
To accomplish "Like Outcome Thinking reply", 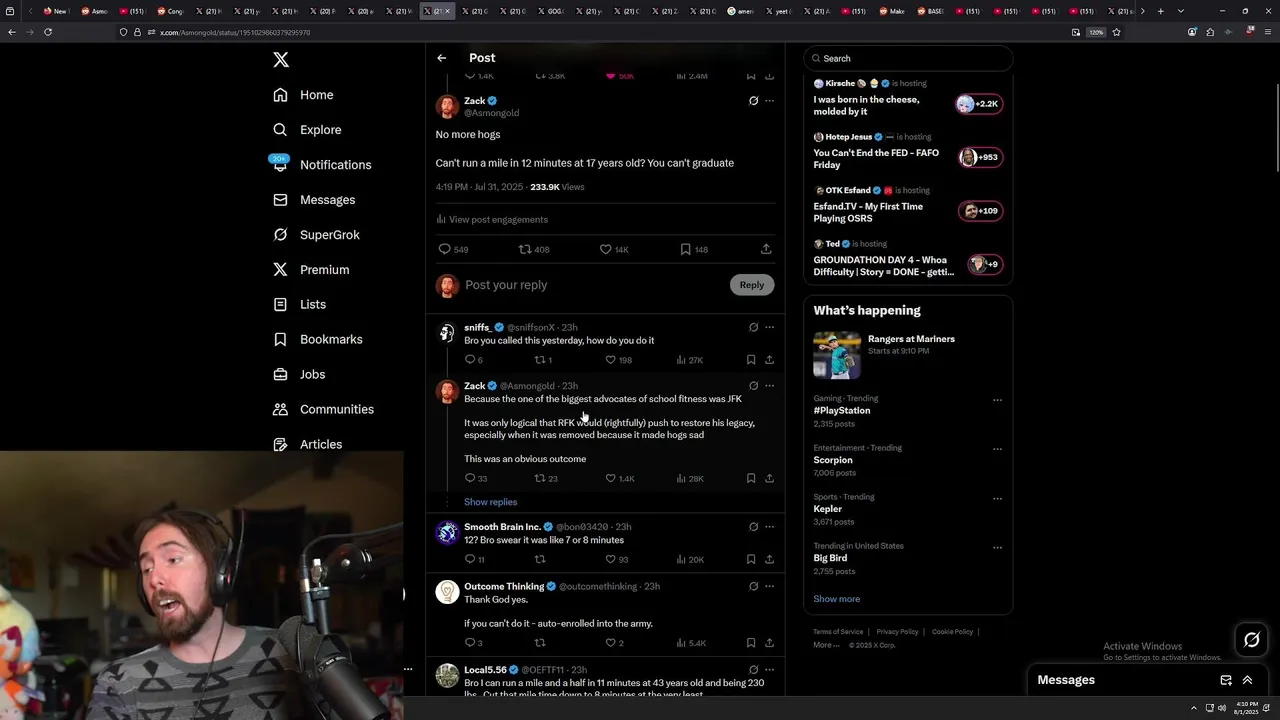I will coord(610,643).
